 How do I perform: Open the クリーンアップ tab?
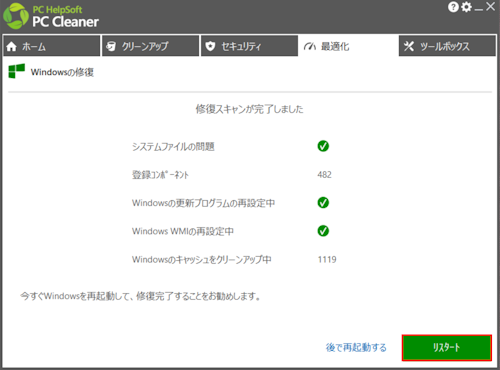(150, 46)
